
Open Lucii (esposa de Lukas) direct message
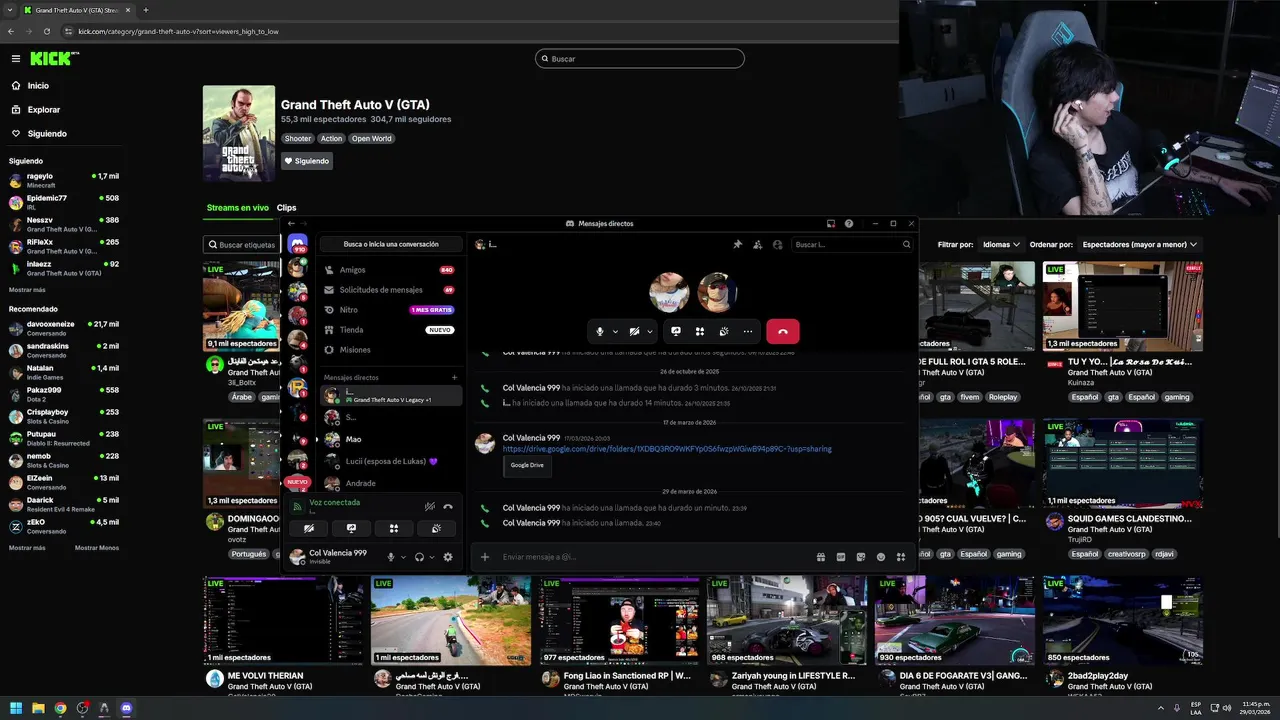coord(390,461)
